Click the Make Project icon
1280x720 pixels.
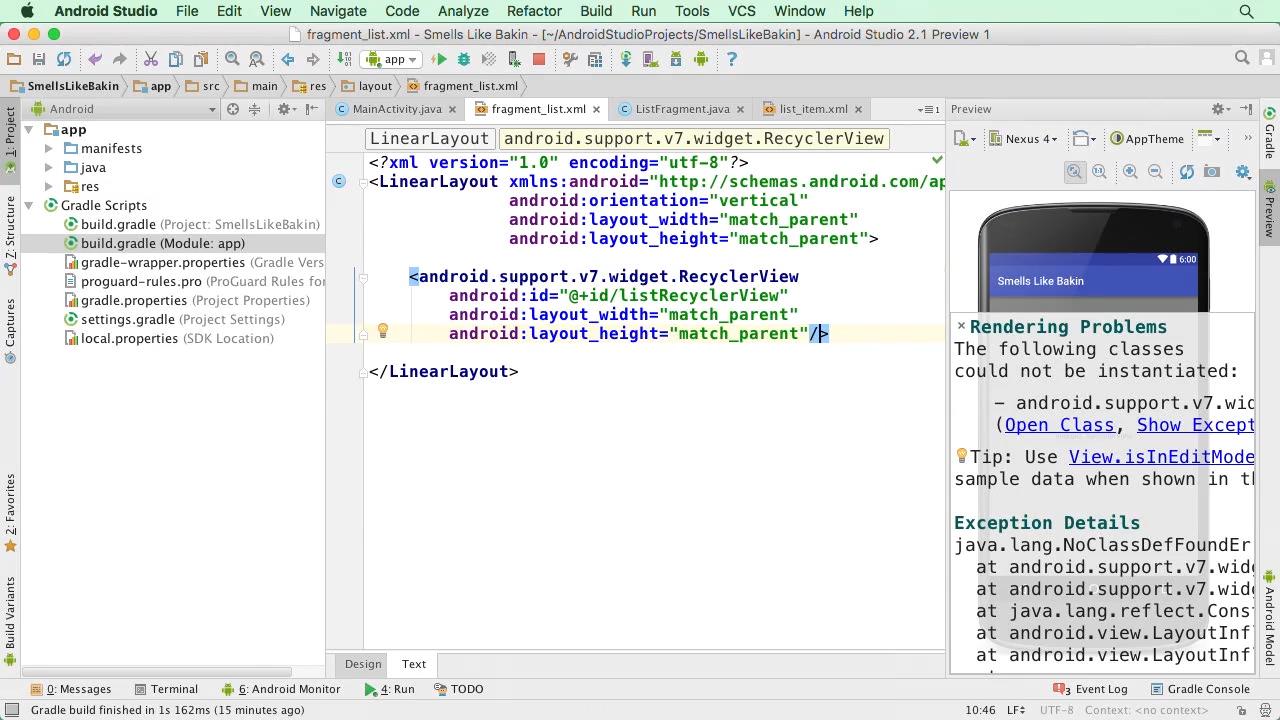[x=345, y=60]
